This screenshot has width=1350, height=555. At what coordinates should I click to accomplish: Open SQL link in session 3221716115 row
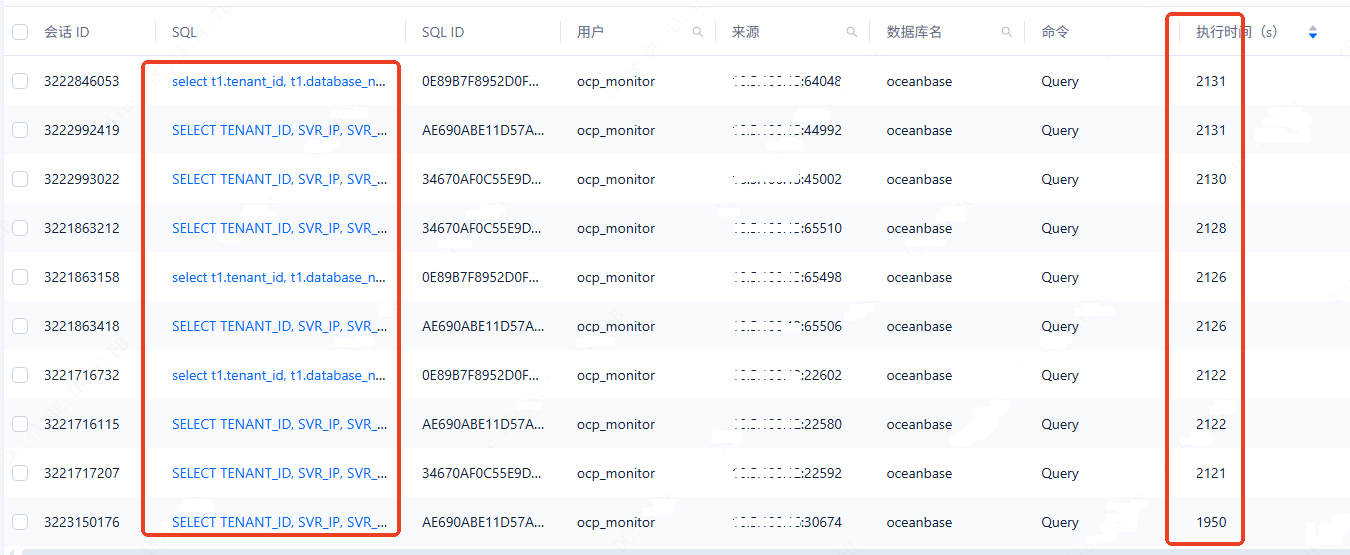point(279,424)
